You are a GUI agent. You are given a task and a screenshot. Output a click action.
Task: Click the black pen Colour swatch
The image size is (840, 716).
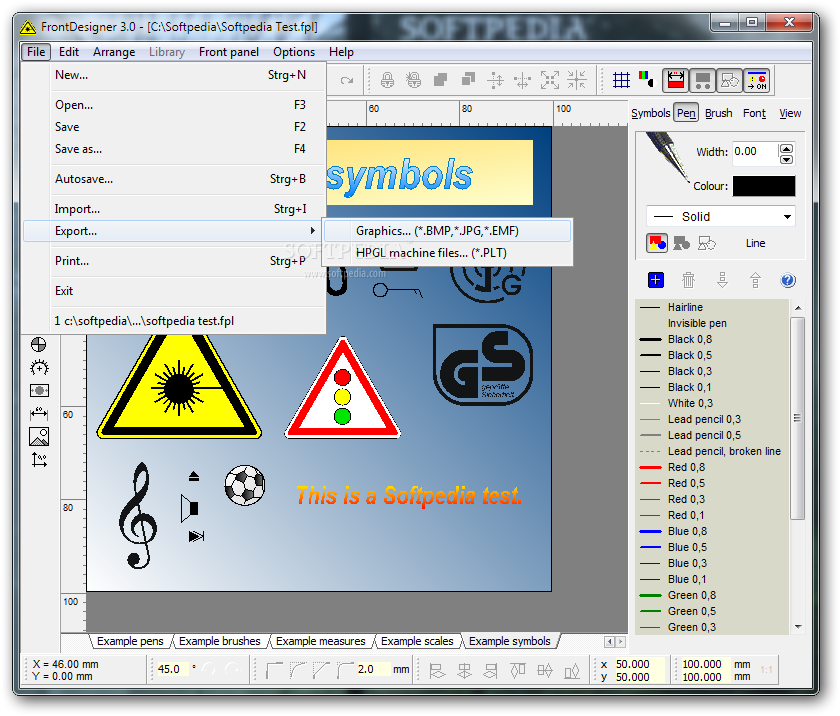[x=764, y=186]
